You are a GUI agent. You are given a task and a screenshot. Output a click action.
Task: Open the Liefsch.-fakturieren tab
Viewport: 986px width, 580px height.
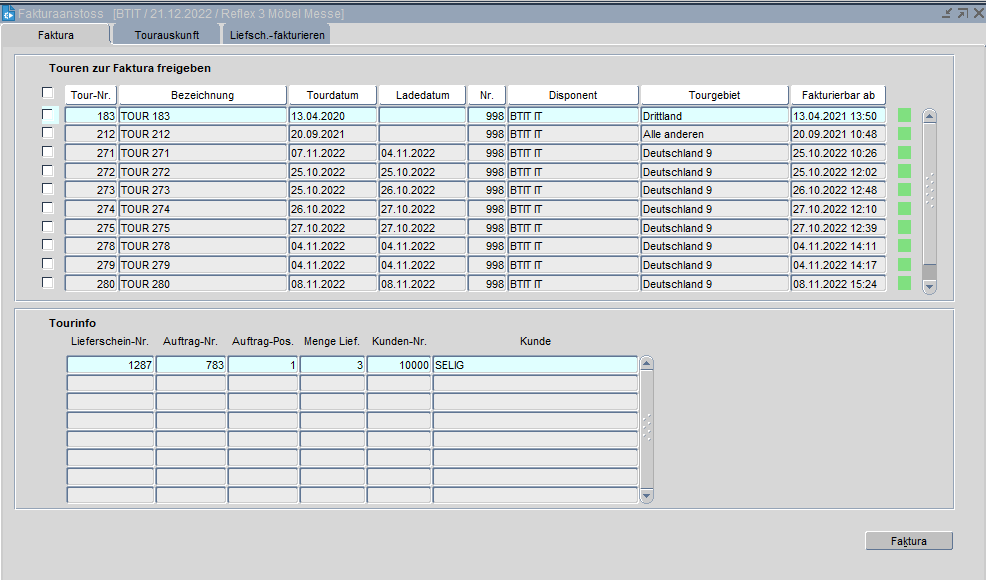(x=275, y=35)
